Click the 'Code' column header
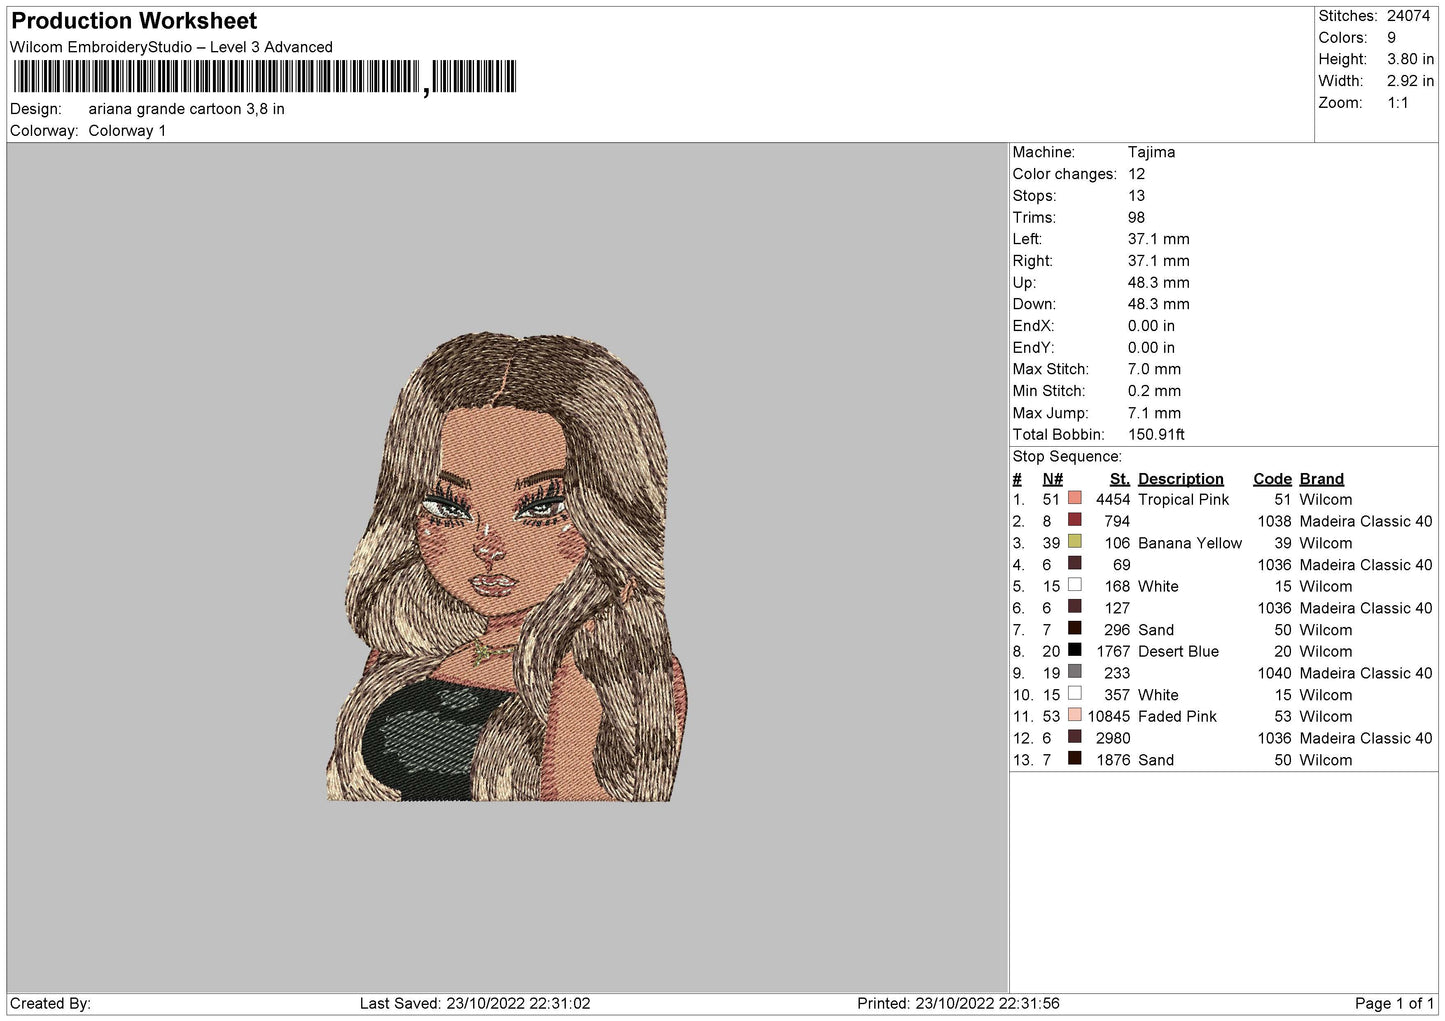This screenshot has height=1021, width=1445. [1272, 479]
